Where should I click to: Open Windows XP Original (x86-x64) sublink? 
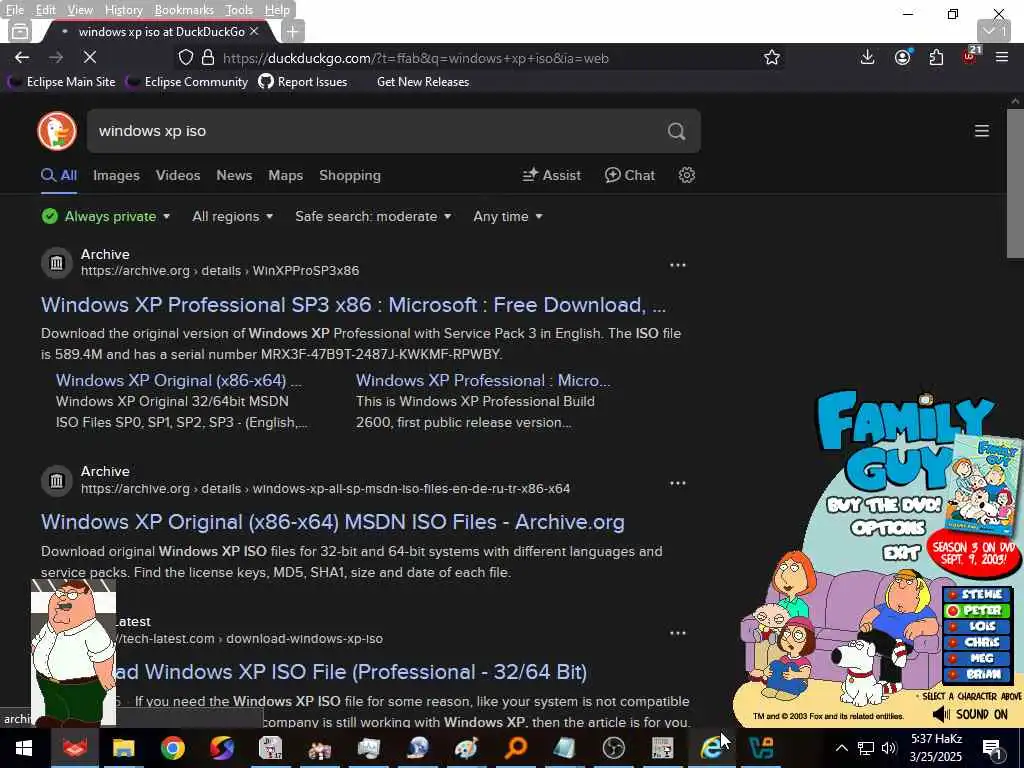point(178,380)
